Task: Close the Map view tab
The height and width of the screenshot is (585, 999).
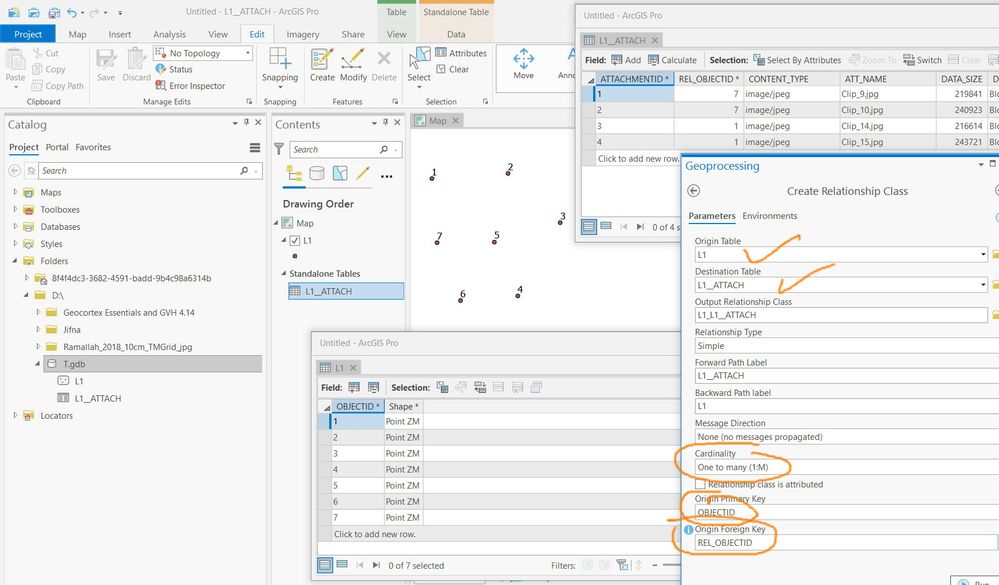Action: [456, 120]
